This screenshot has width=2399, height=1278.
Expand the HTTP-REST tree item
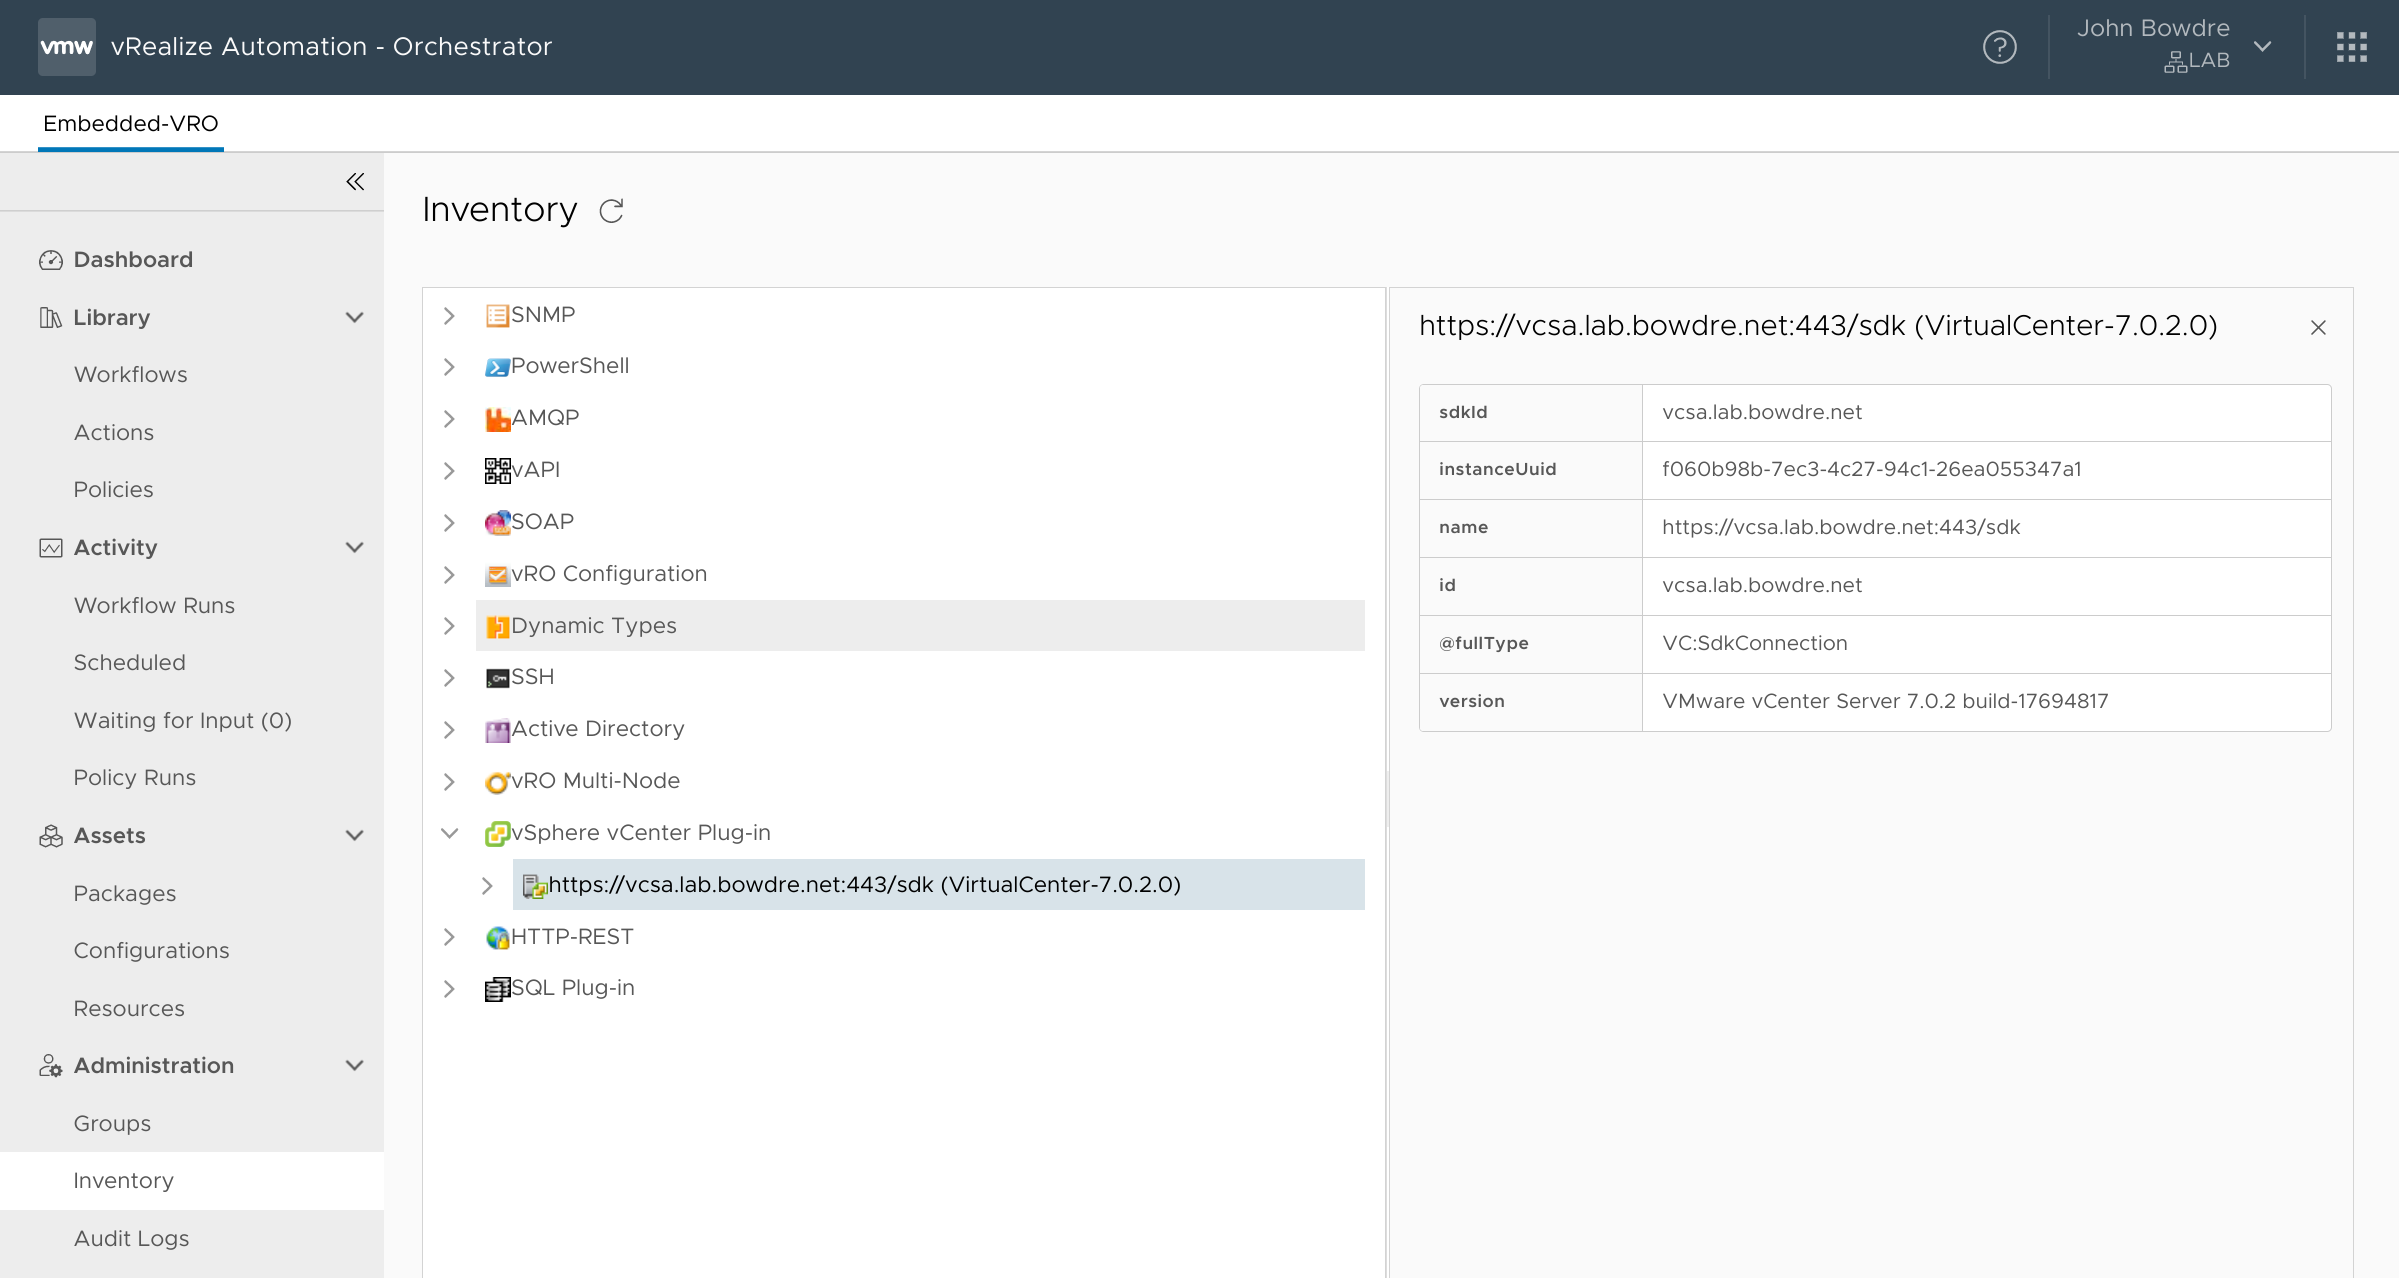click(451, 937)
